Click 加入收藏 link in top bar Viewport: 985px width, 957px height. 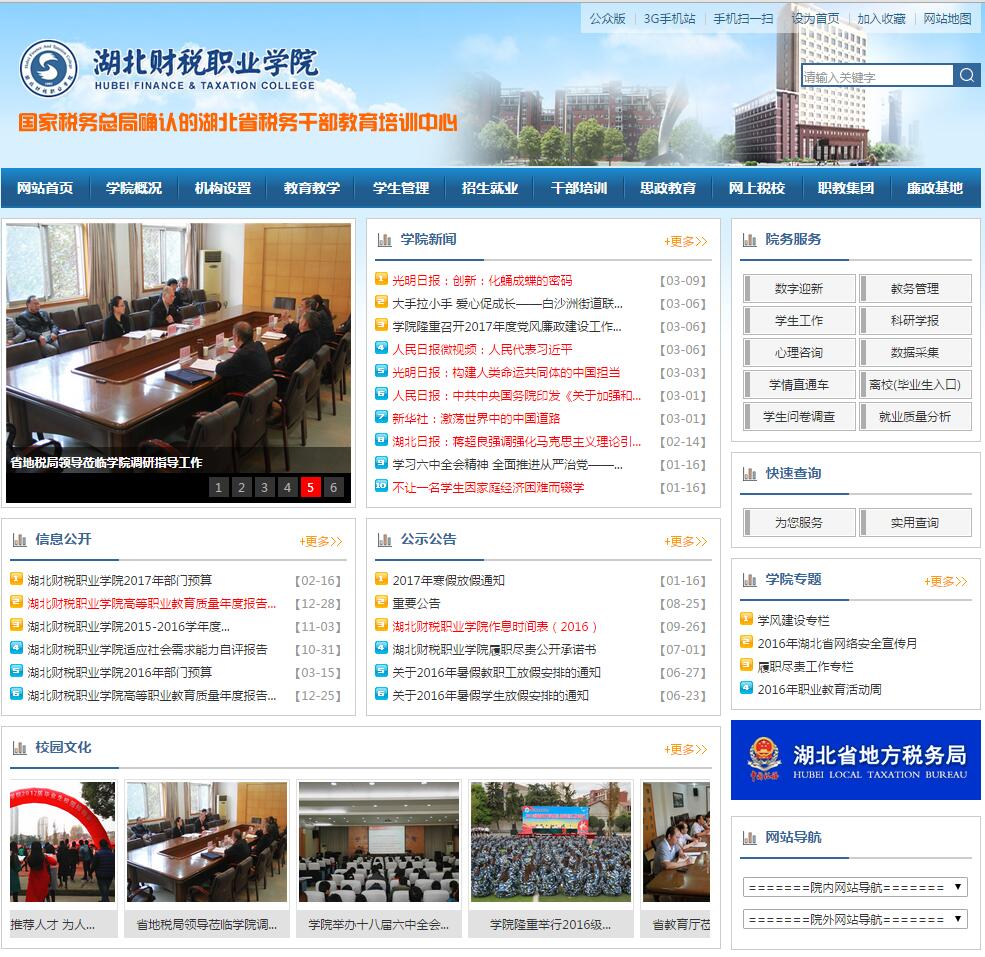point(881,18)
